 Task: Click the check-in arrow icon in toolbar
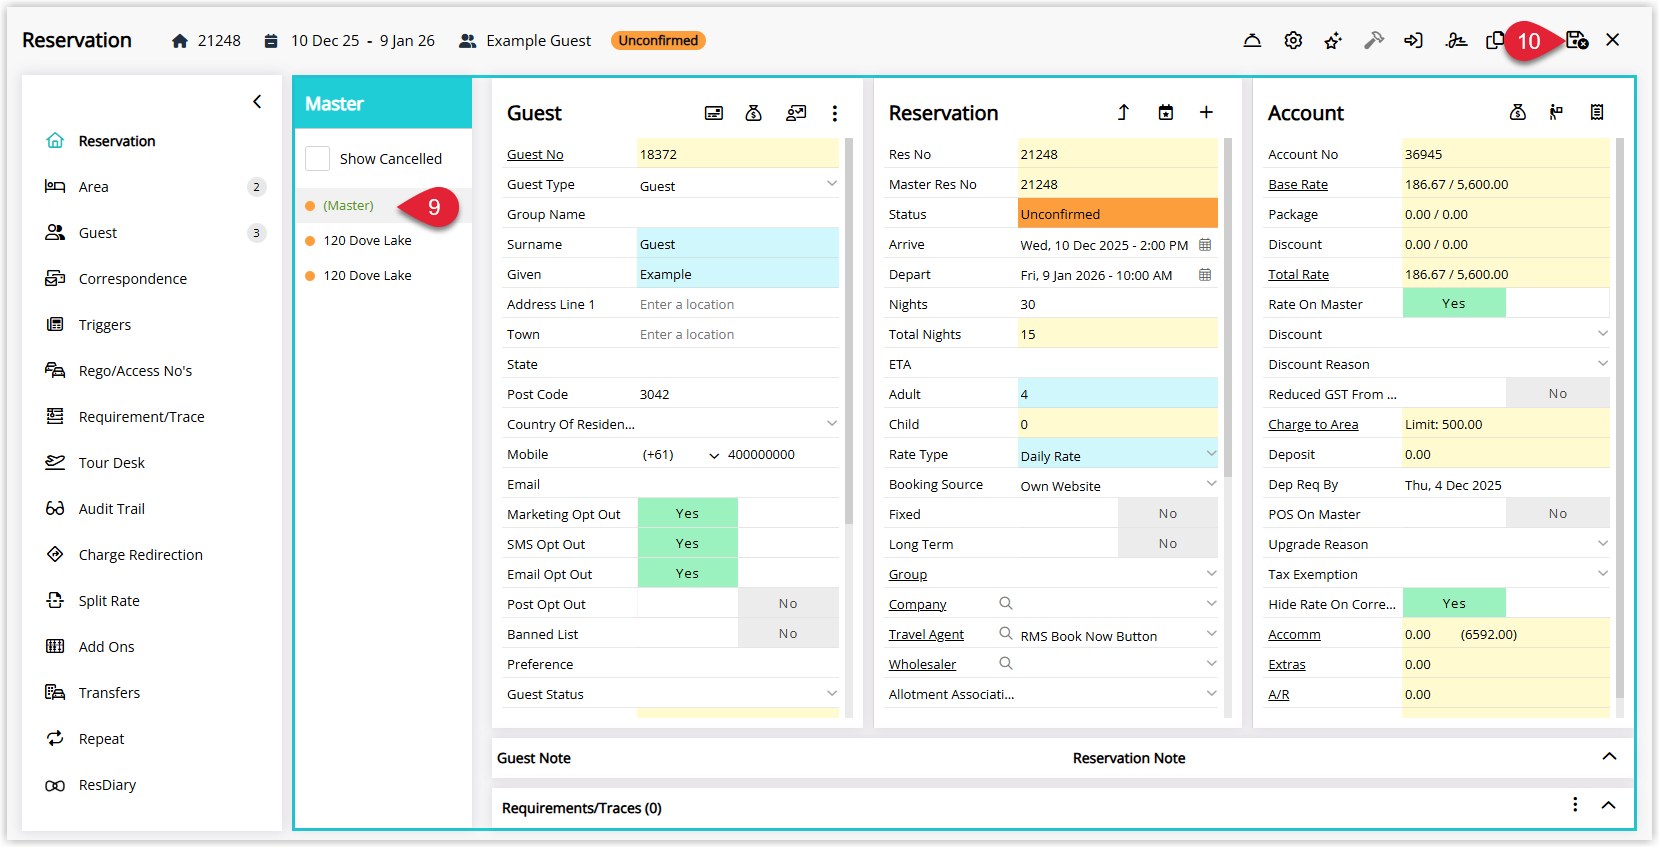point(1413,41)
